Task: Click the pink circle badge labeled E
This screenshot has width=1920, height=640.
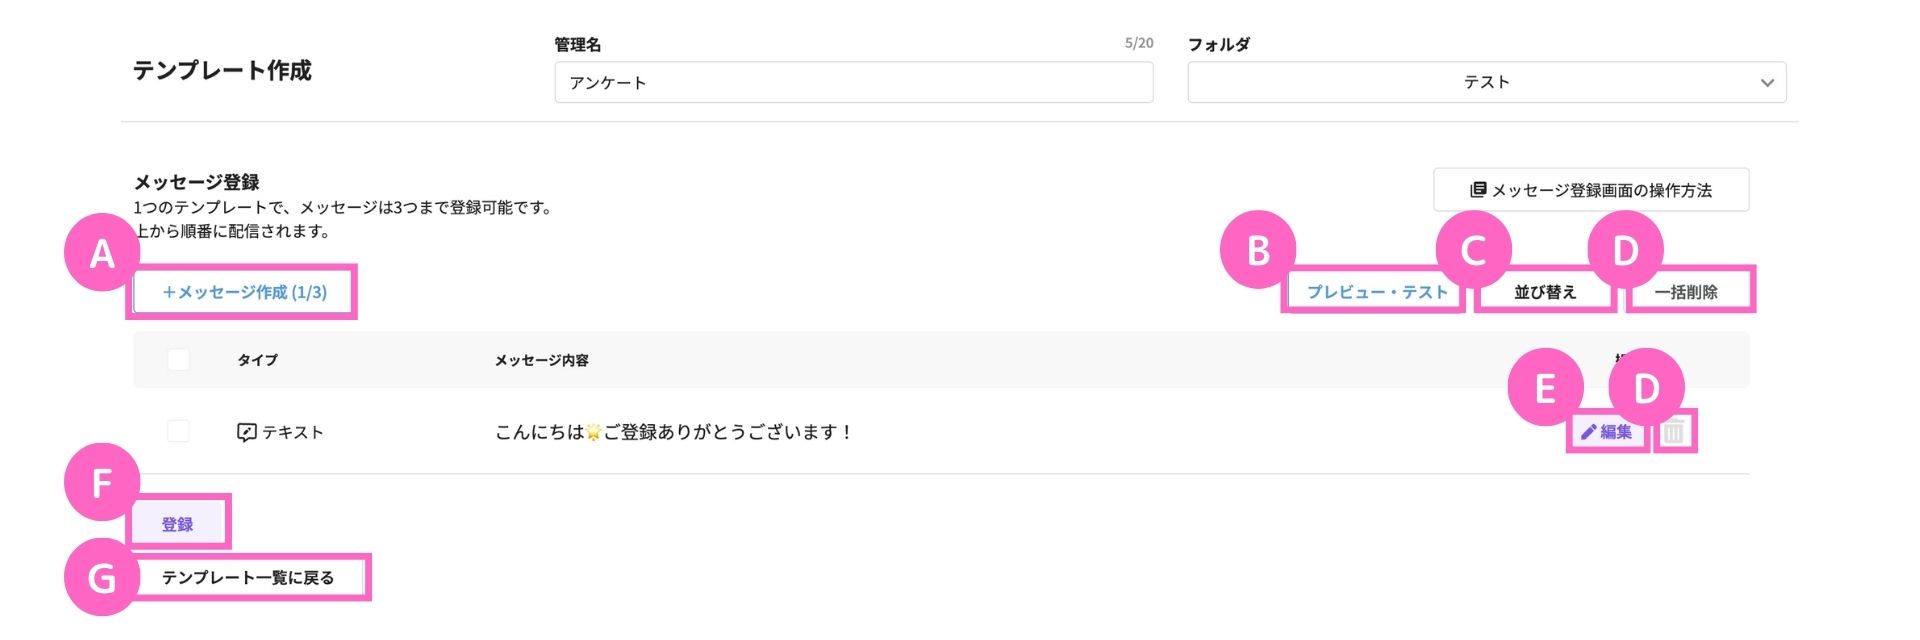Action: pyautogui.click(x=1545, y=387)
